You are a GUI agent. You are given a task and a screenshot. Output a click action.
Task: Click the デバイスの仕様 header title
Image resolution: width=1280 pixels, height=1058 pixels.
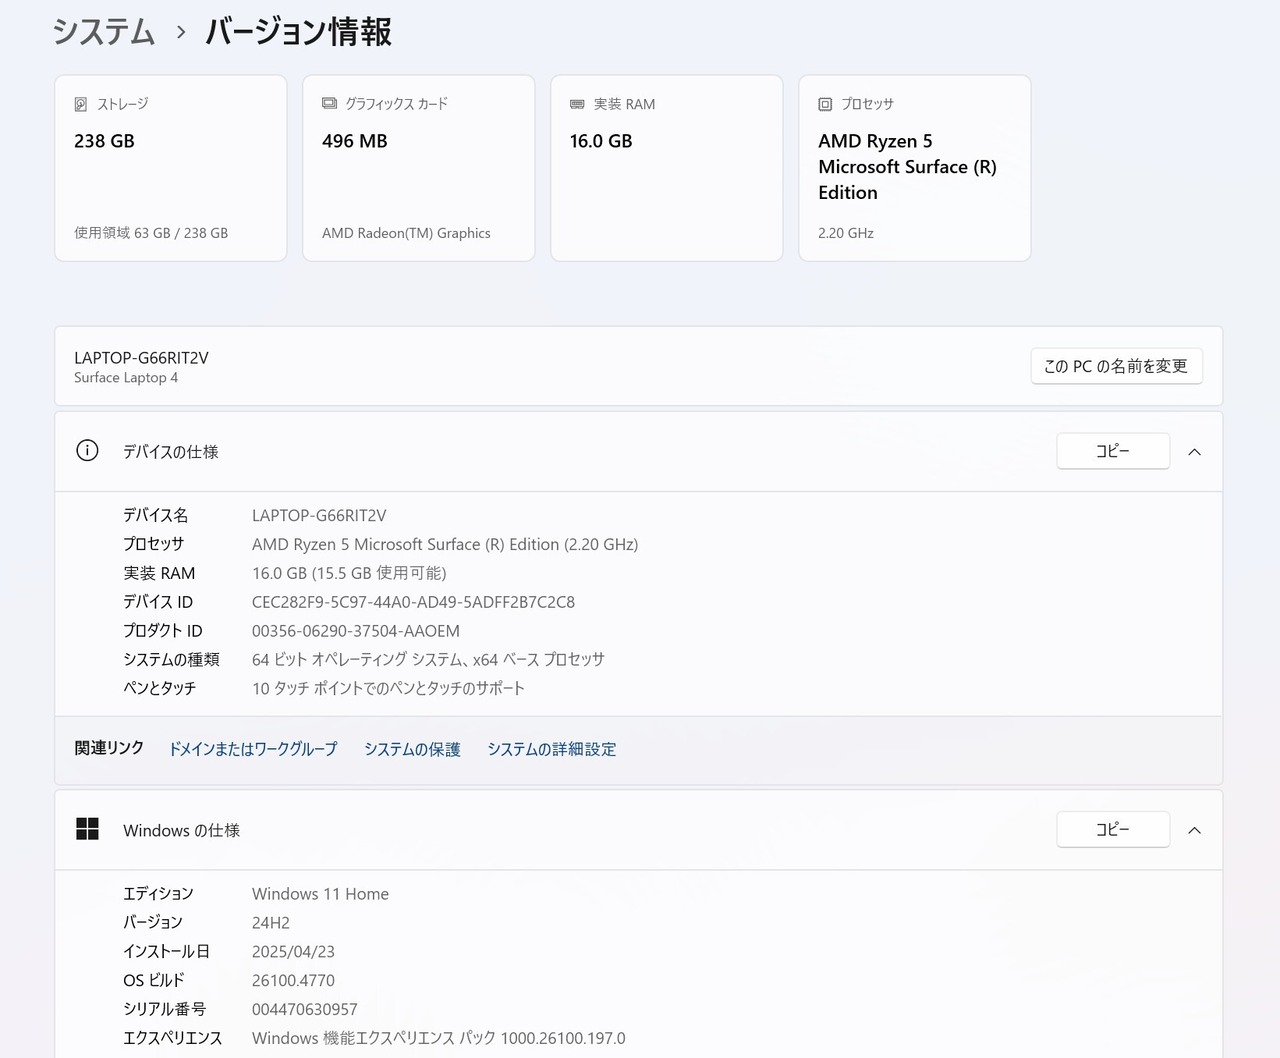(x=170, y=452)
